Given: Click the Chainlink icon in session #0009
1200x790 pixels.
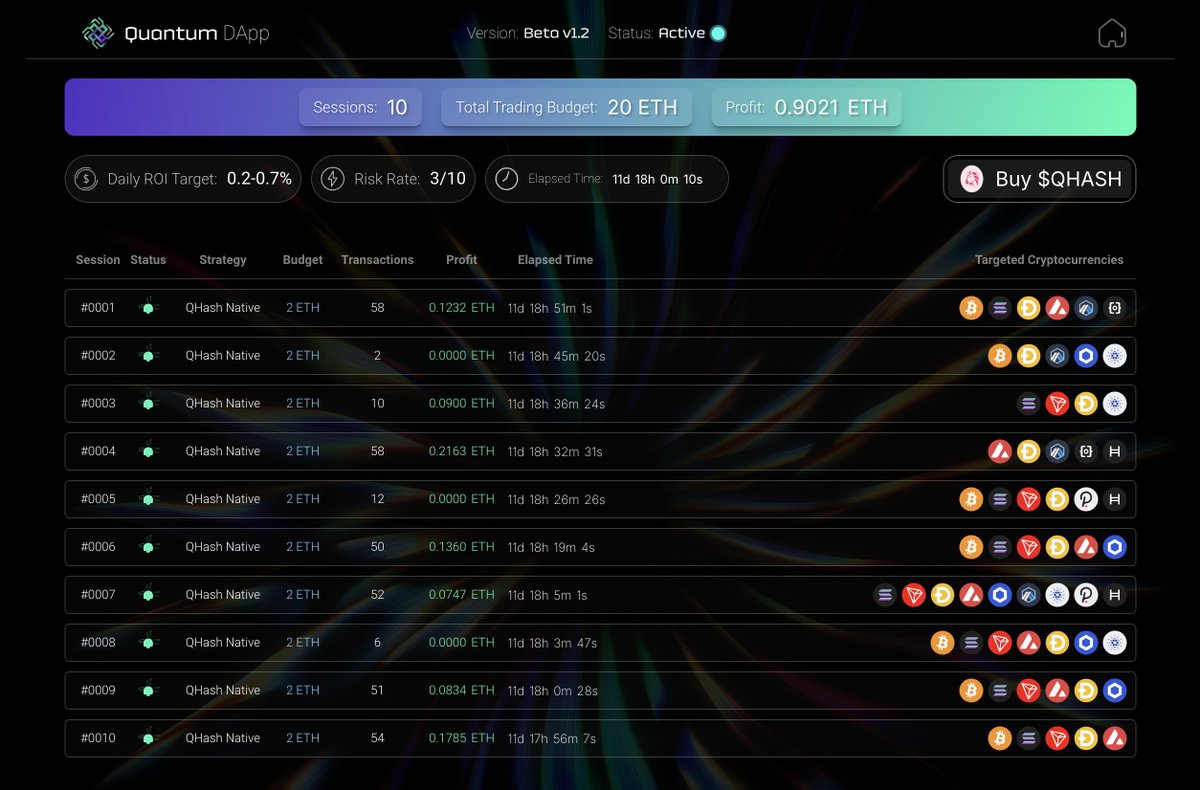Looking at the screenshot, I should (1115, 690).
